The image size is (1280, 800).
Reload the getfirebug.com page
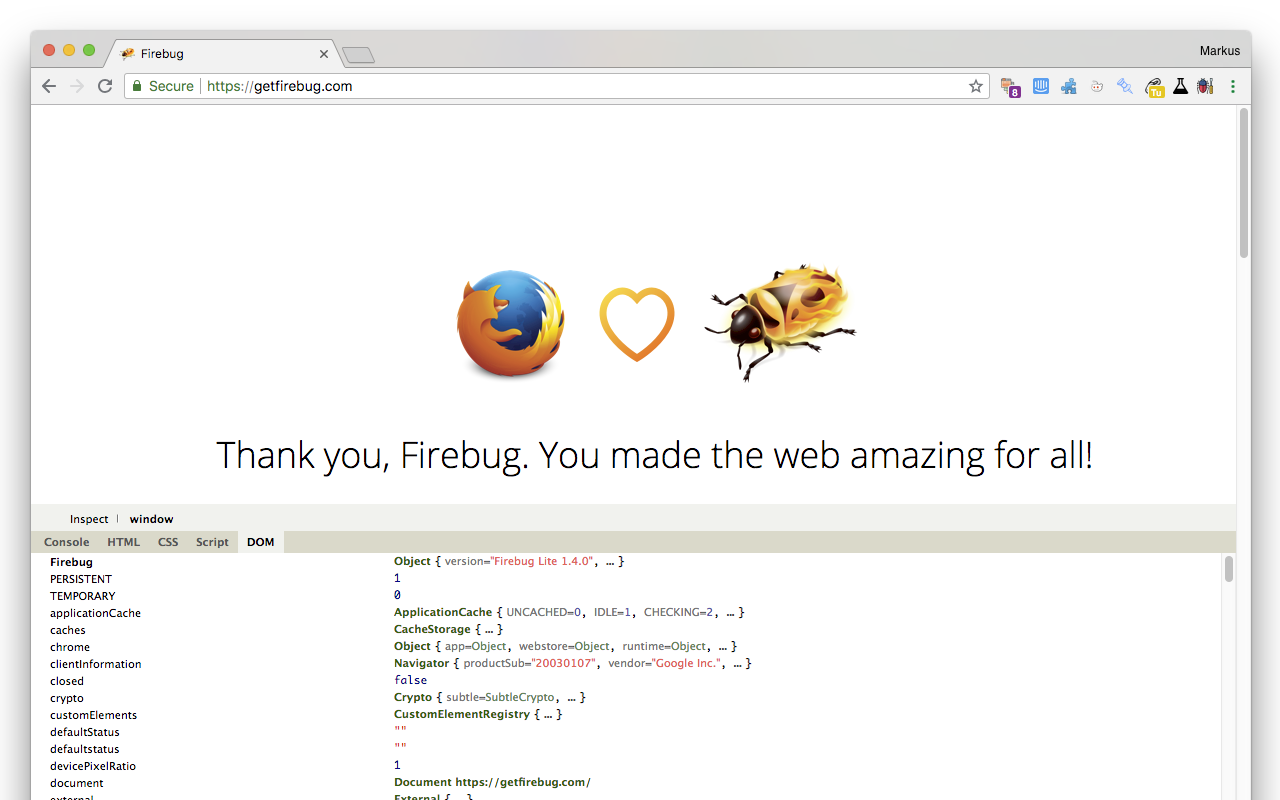click(105, 86)
